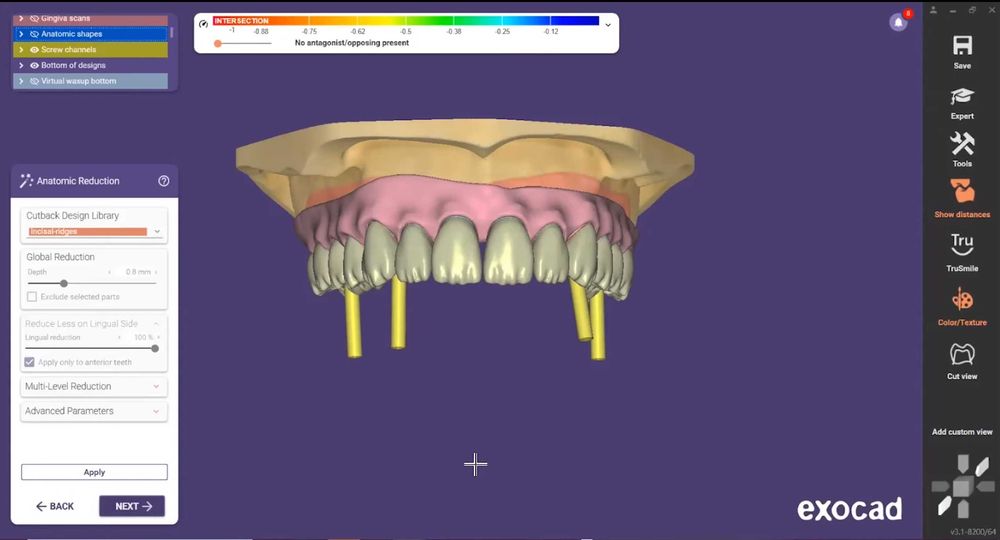Increase the Depth value with right arrow
Viewport: 1000px width, 540px height.
click(x=156, y=272)
